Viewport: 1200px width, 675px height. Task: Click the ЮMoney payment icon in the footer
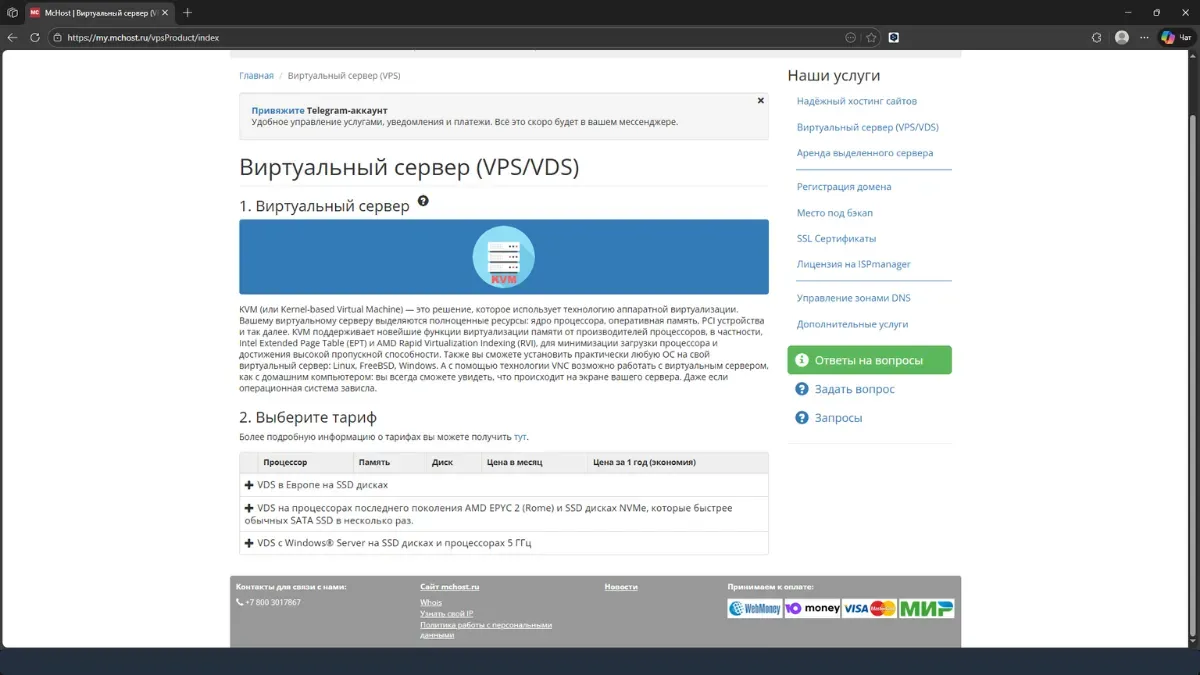tap(812, 607)
